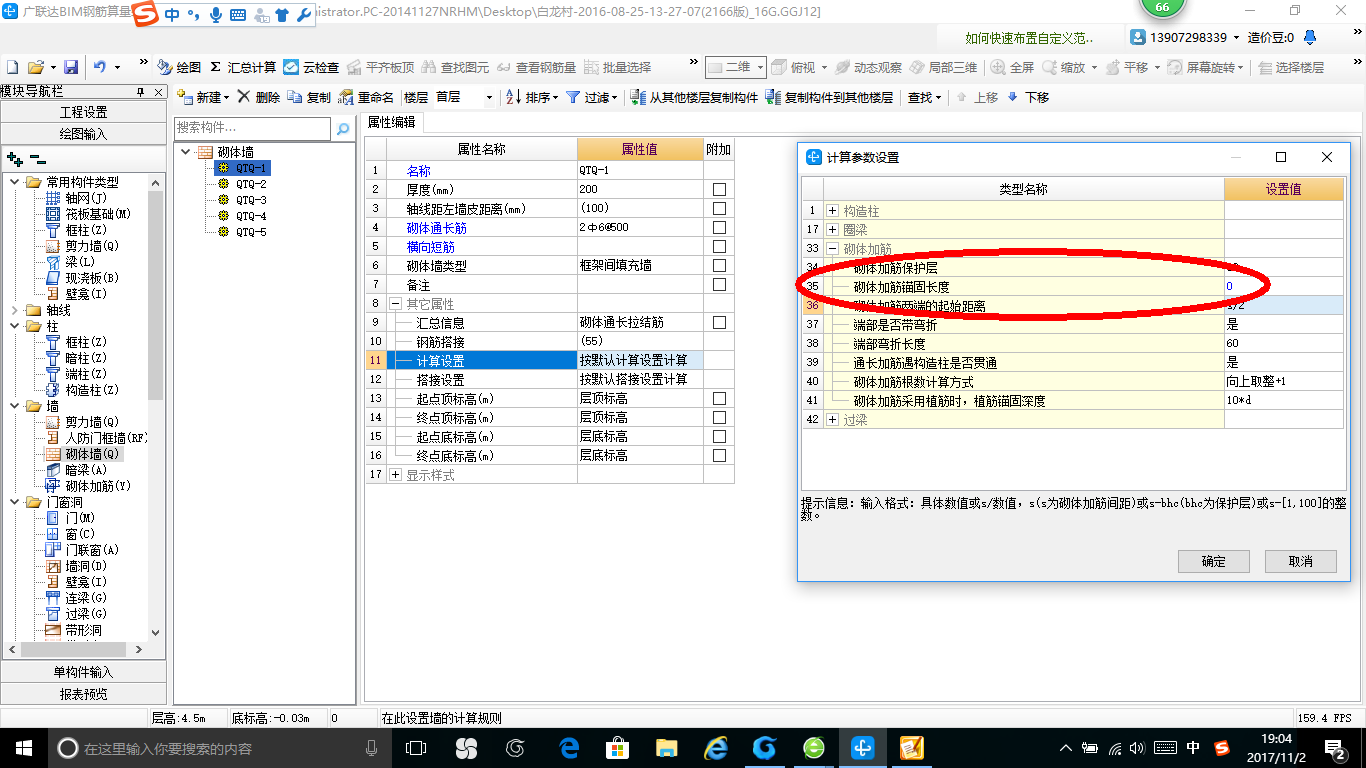
Task: Select 连梁(G) in the navigation tree
Action: 86,598
